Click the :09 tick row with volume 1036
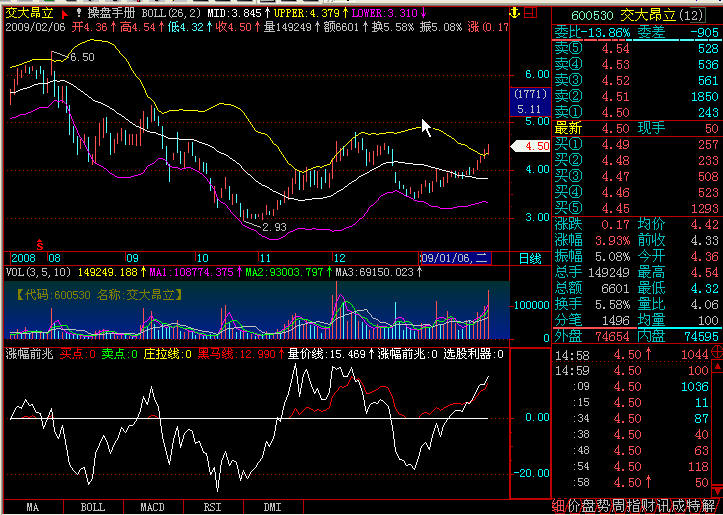This screenshot has width=723, height=515. (632, 386)
